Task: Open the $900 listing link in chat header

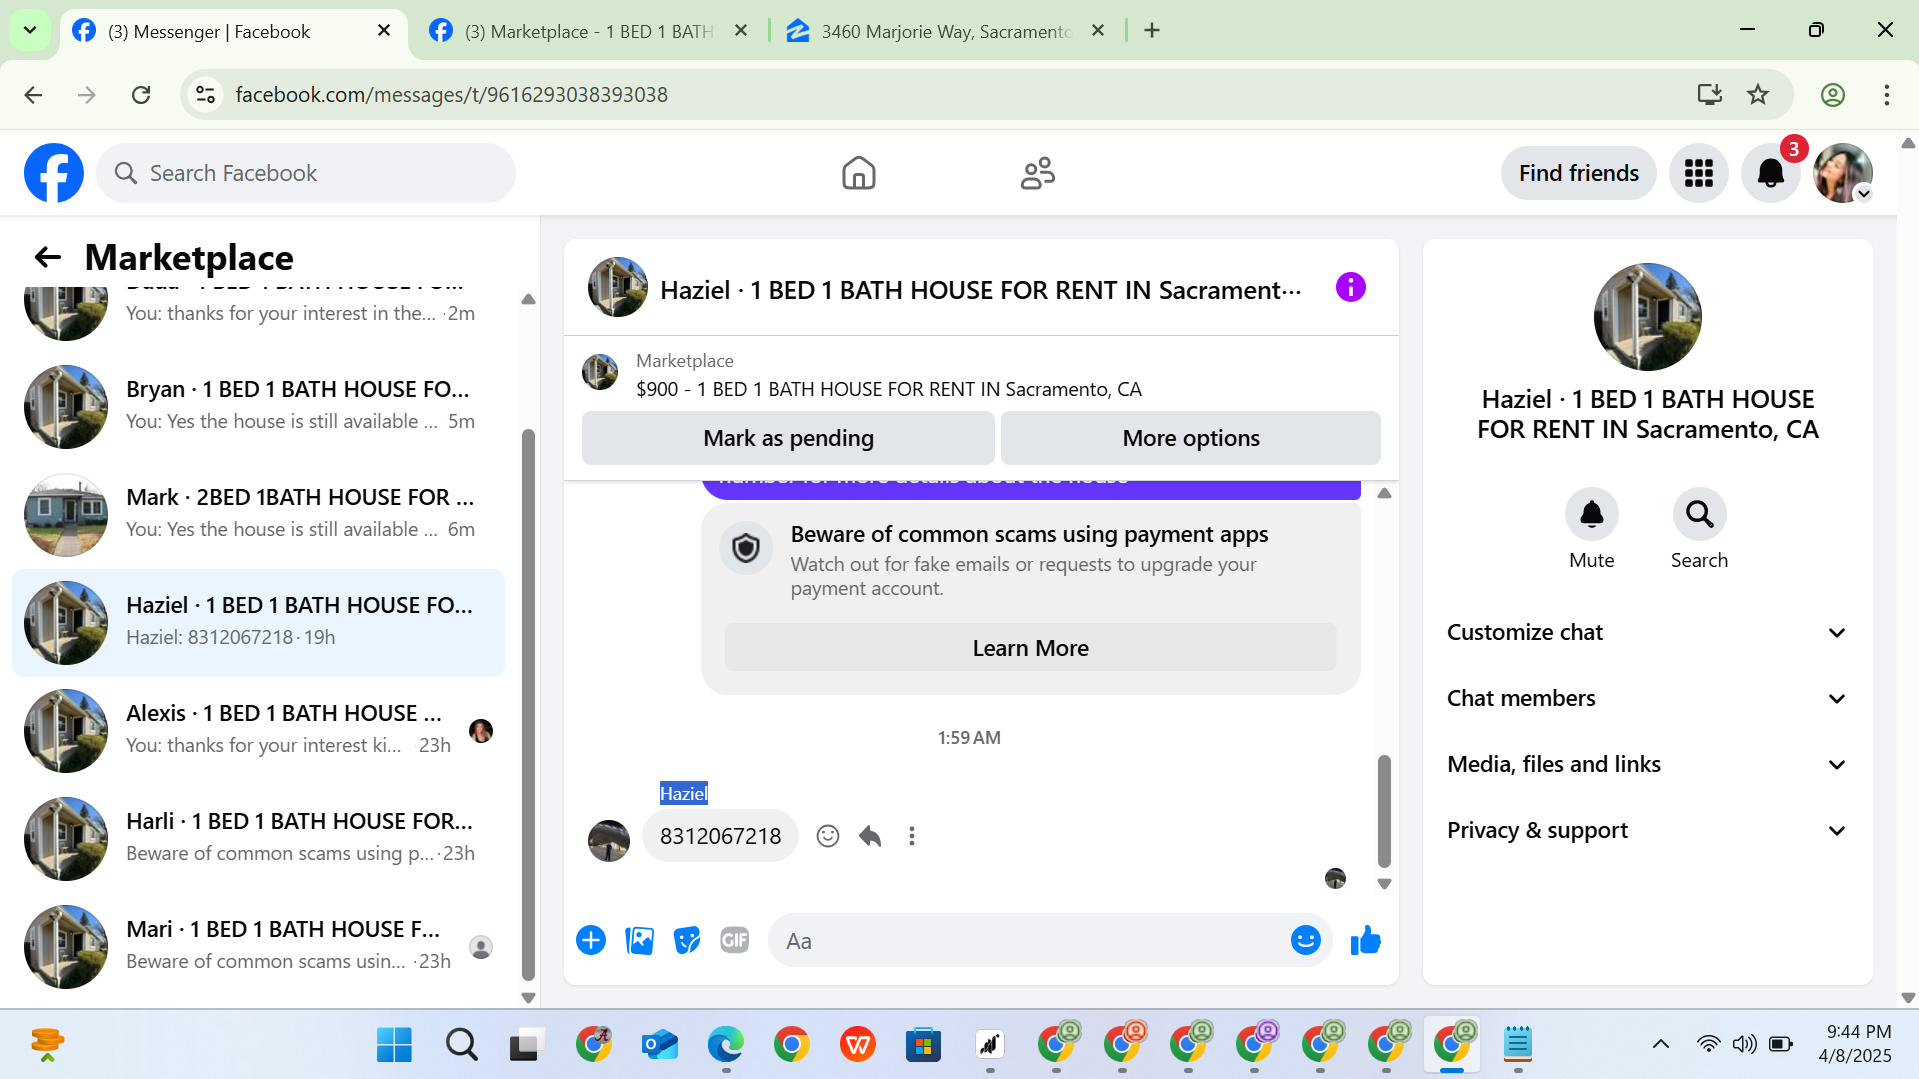Action: 888,389
